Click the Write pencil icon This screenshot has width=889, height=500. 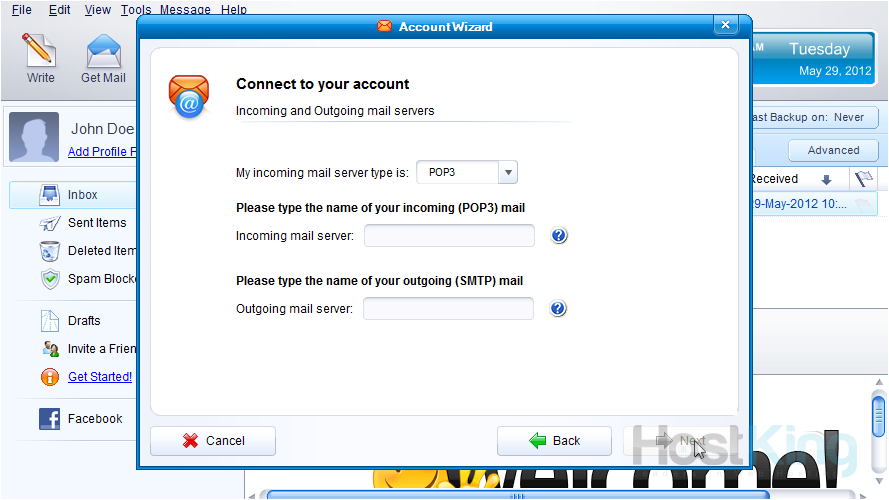pos(40,50)
